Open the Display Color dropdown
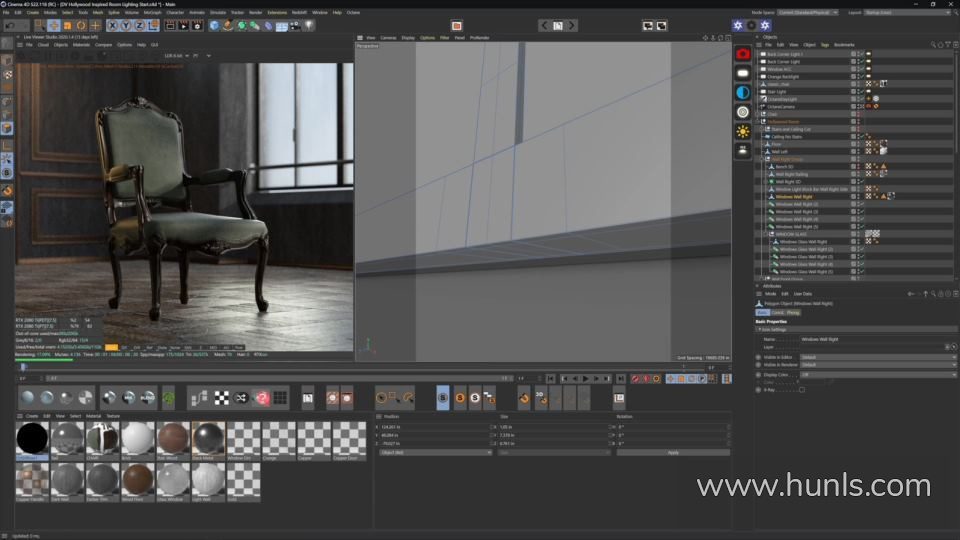The width and height of the screenshot is (960, 540). 877,374
